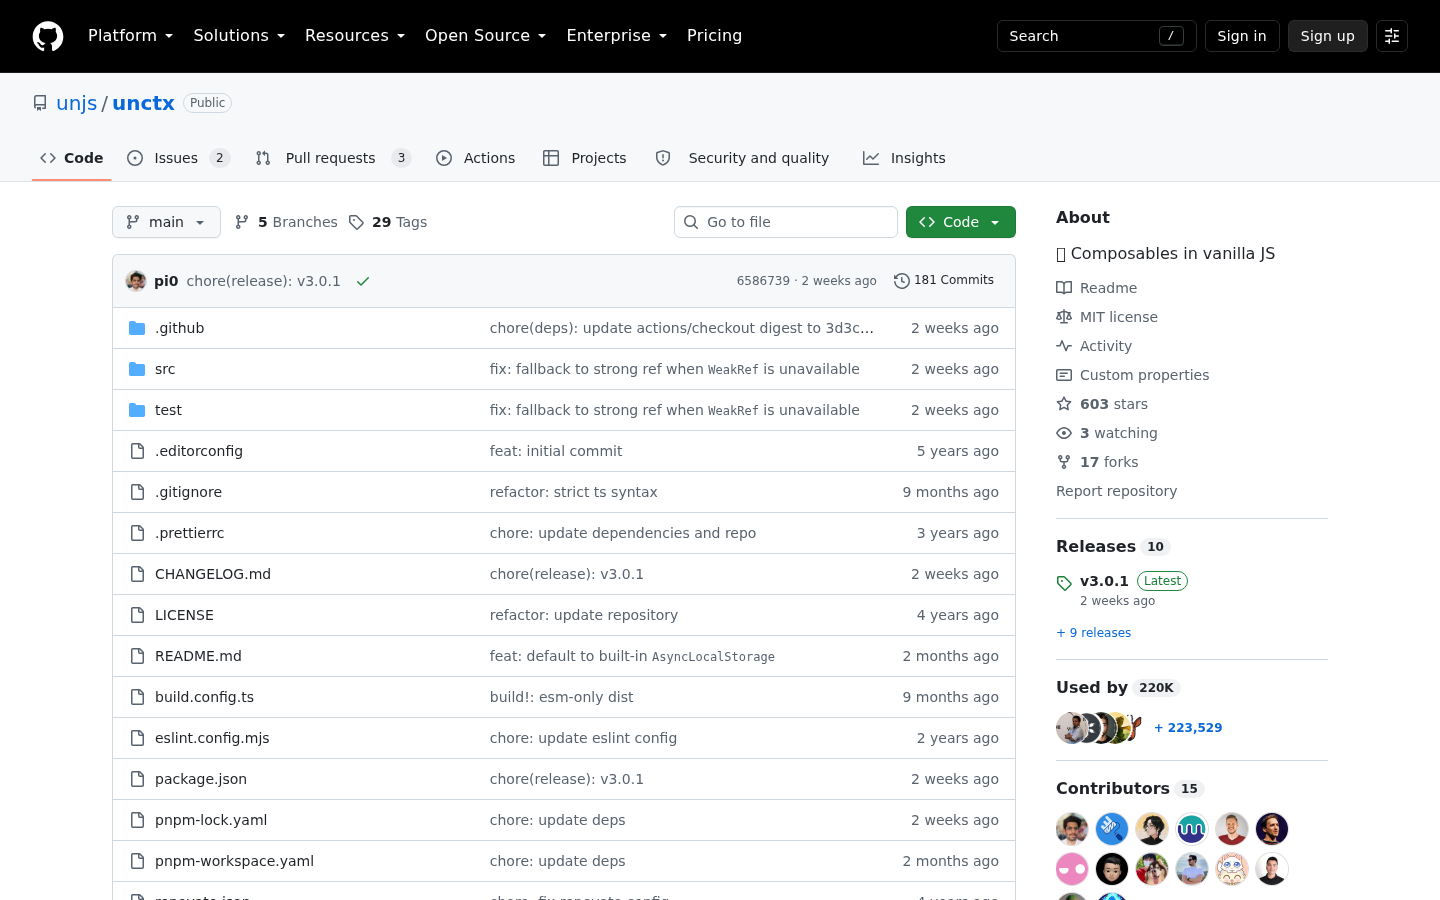Expand the Solutions menu
1440x900 pixels.
239,36
